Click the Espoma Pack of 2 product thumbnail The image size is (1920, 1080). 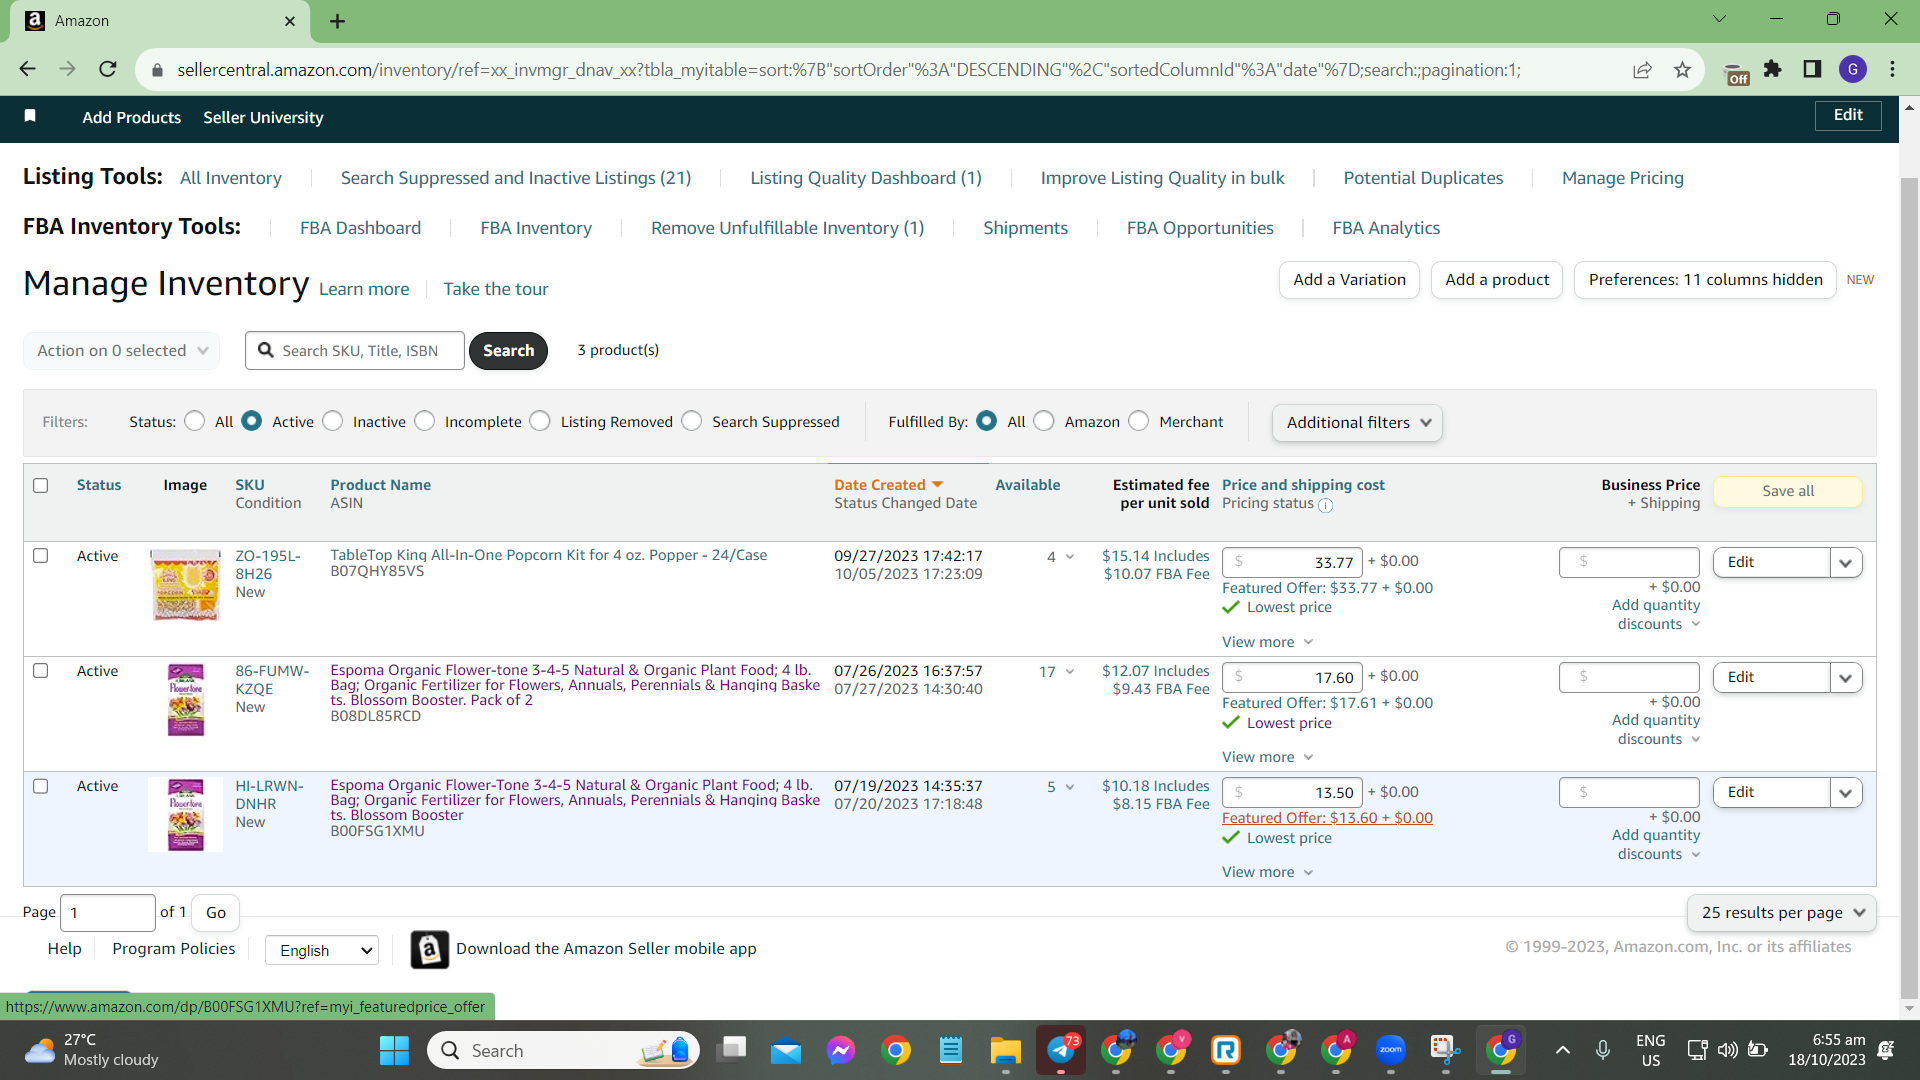(186, 700)
